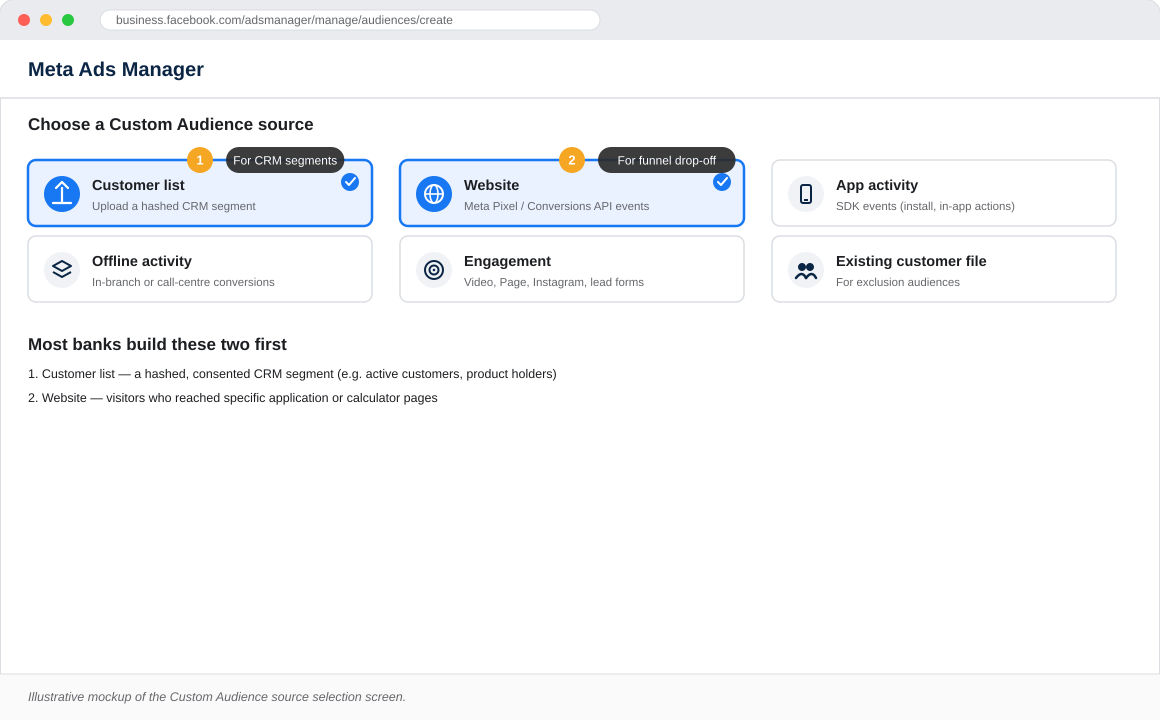Image resolution: width=1160 pixels, height=720 pixels.
Task: Click the phone icon on App activity
Action: [806, 194]
